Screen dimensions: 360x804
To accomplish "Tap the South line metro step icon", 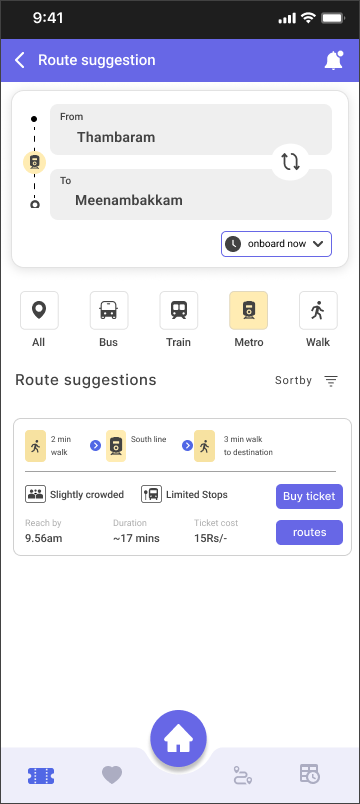I will 116,446.
